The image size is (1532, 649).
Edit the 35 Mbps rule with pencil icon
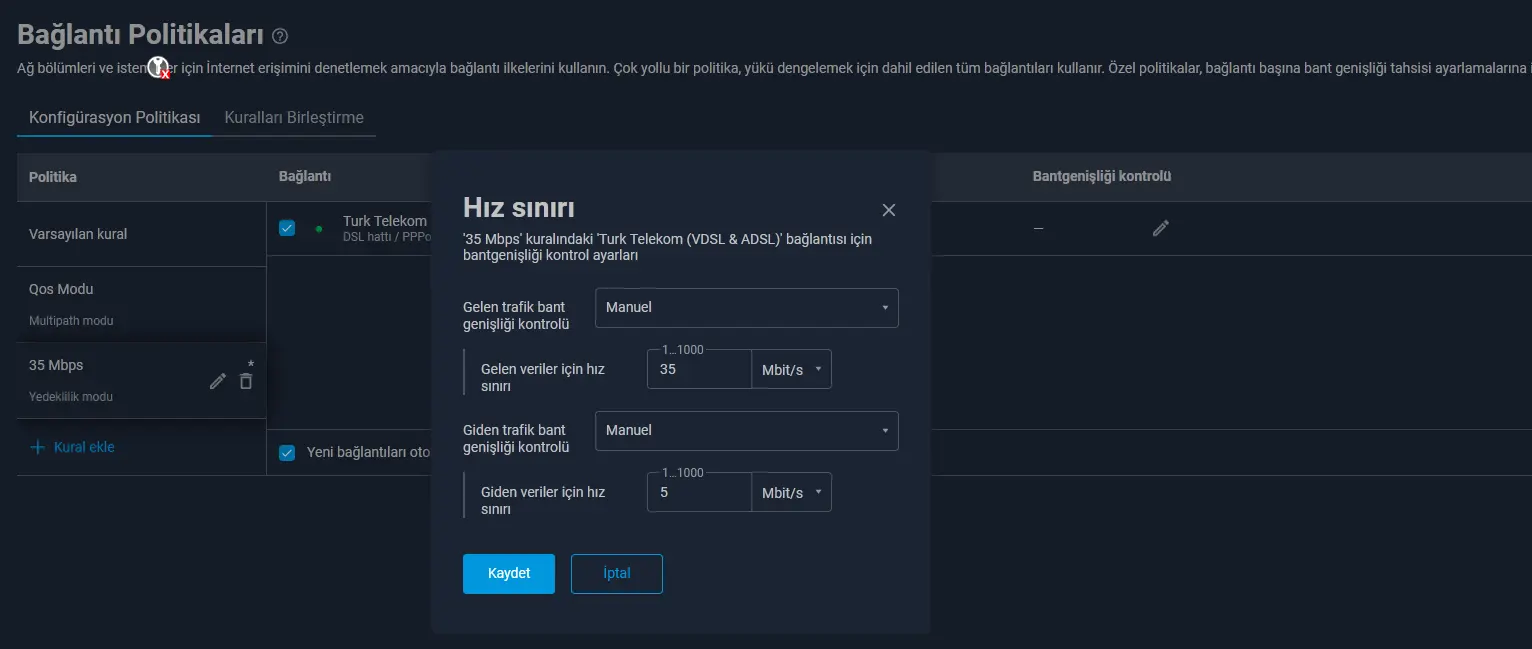point(217,381)
